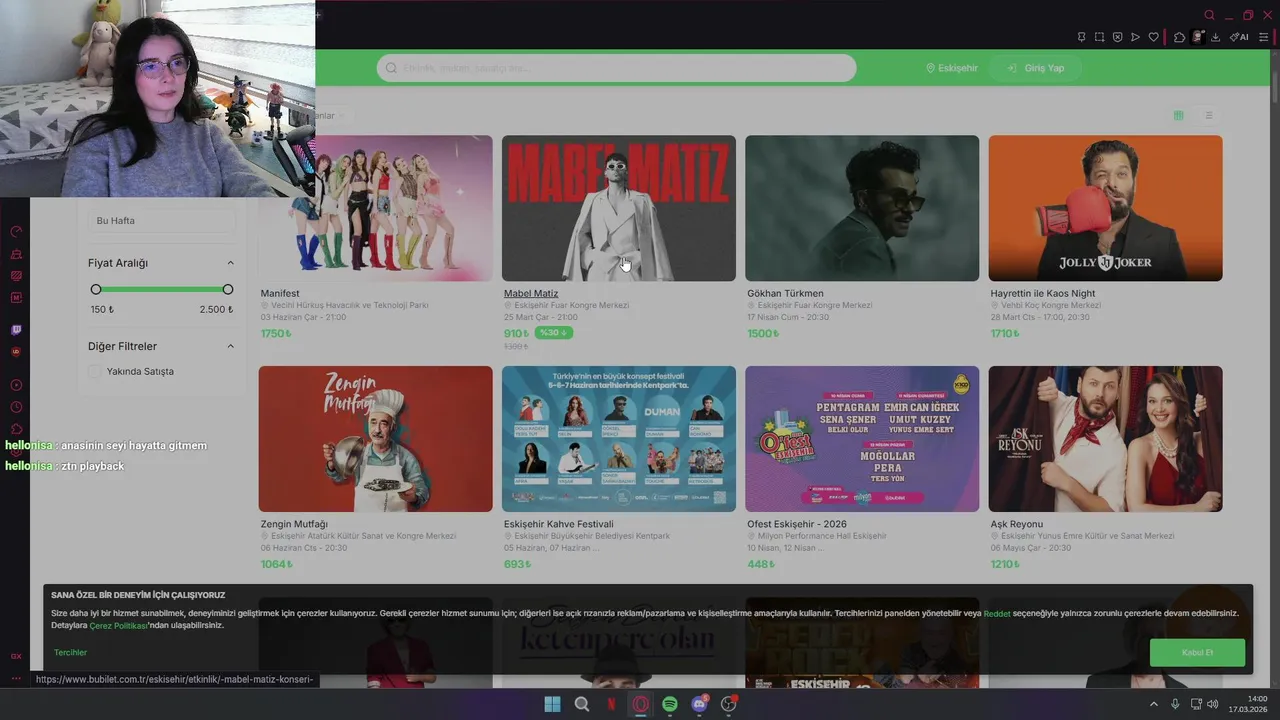This screenshot has width=1280, height=720.
Task: Open Netflix from the taskbar
Action: (611, 704)
